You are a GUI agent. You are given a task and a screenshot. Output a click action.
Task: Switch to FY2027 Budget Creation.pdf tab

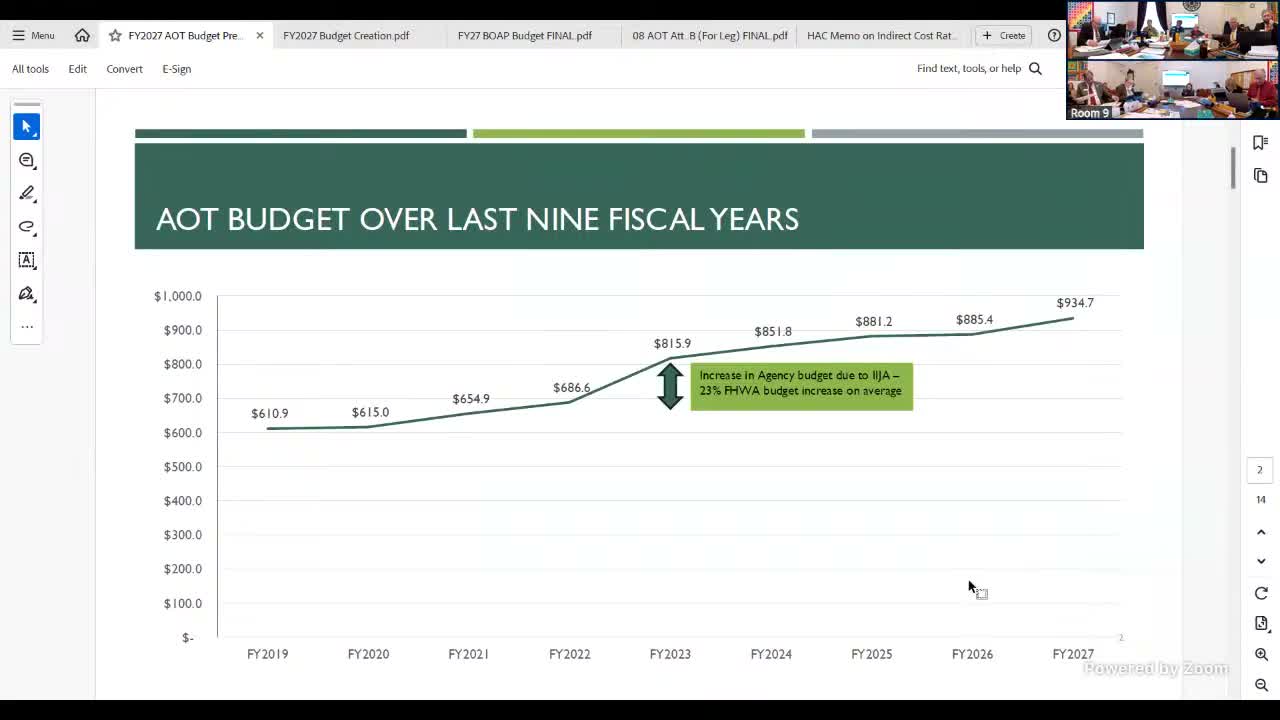[346, 35]
